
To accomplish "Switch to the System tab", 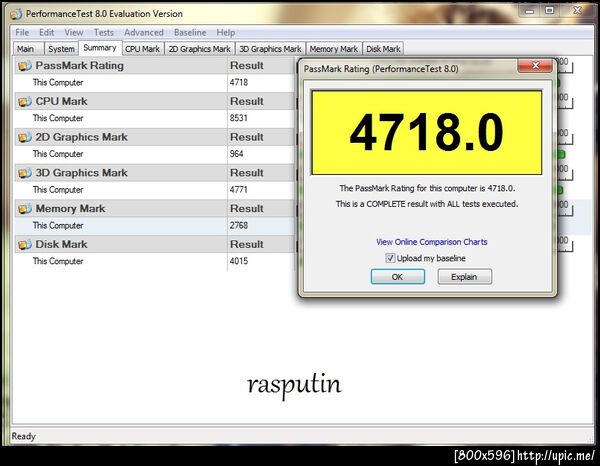I will [x=61, y=49].
